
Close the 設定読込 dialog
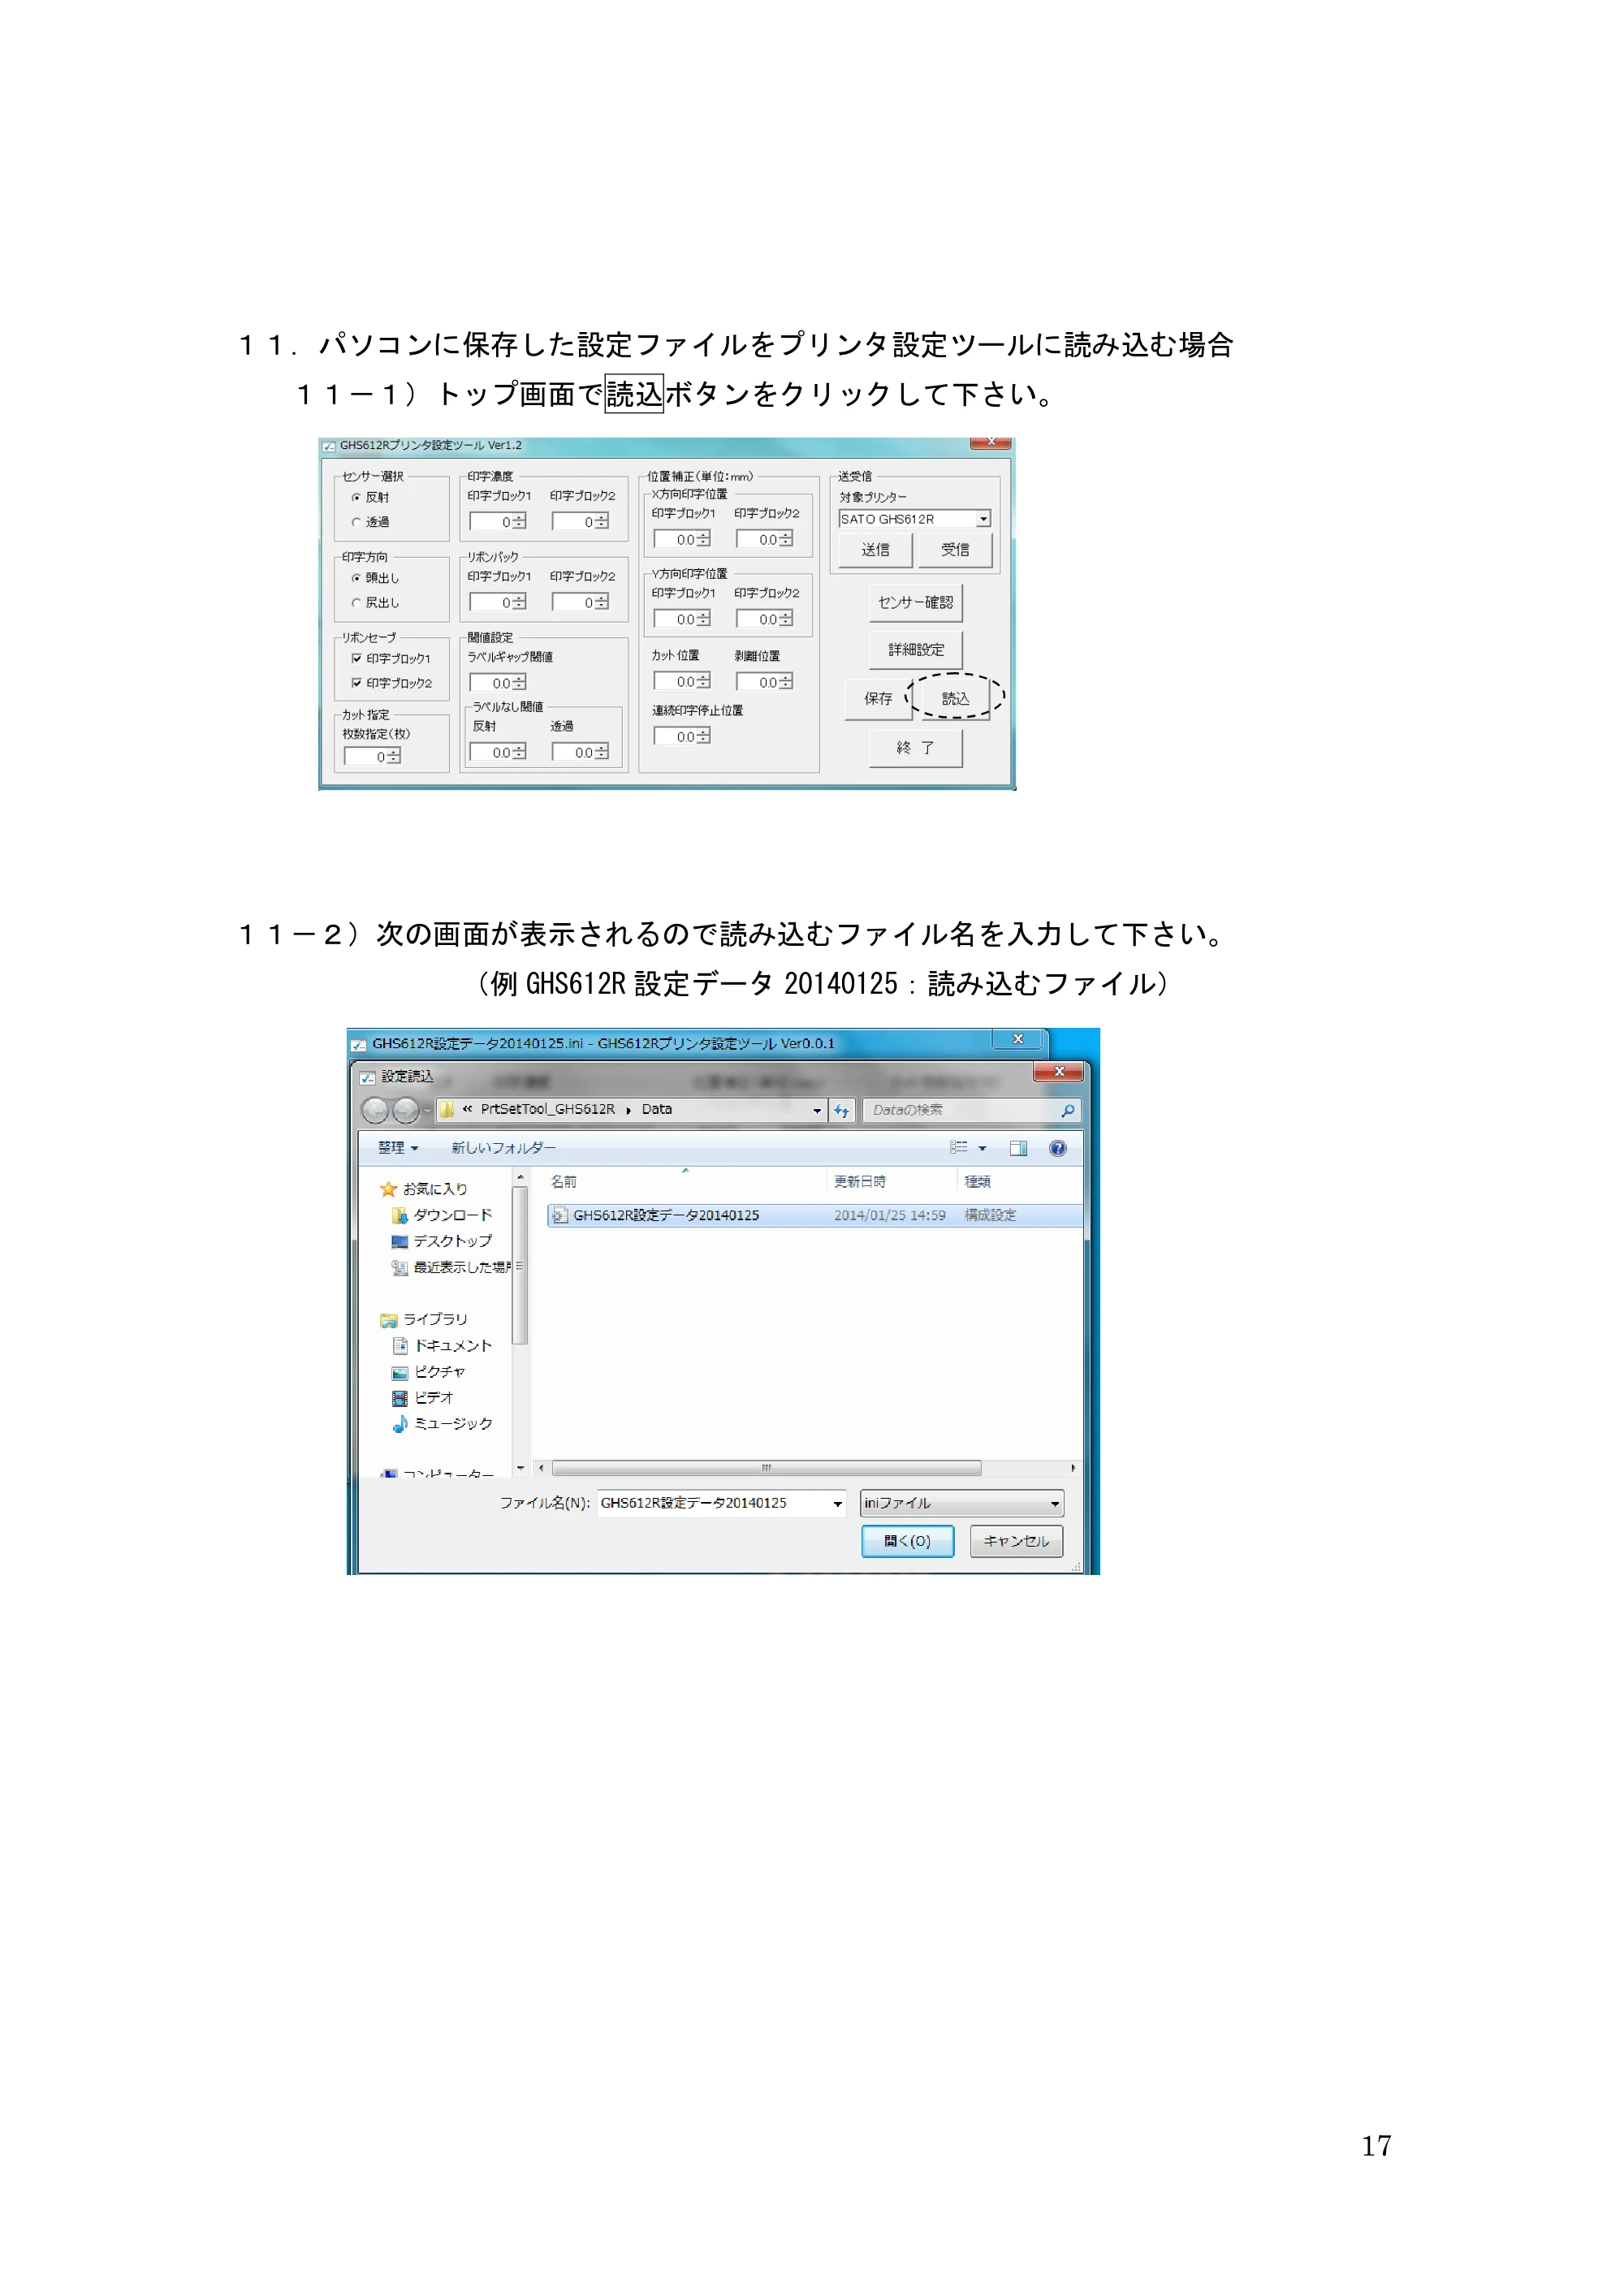click(1059, 1072)
